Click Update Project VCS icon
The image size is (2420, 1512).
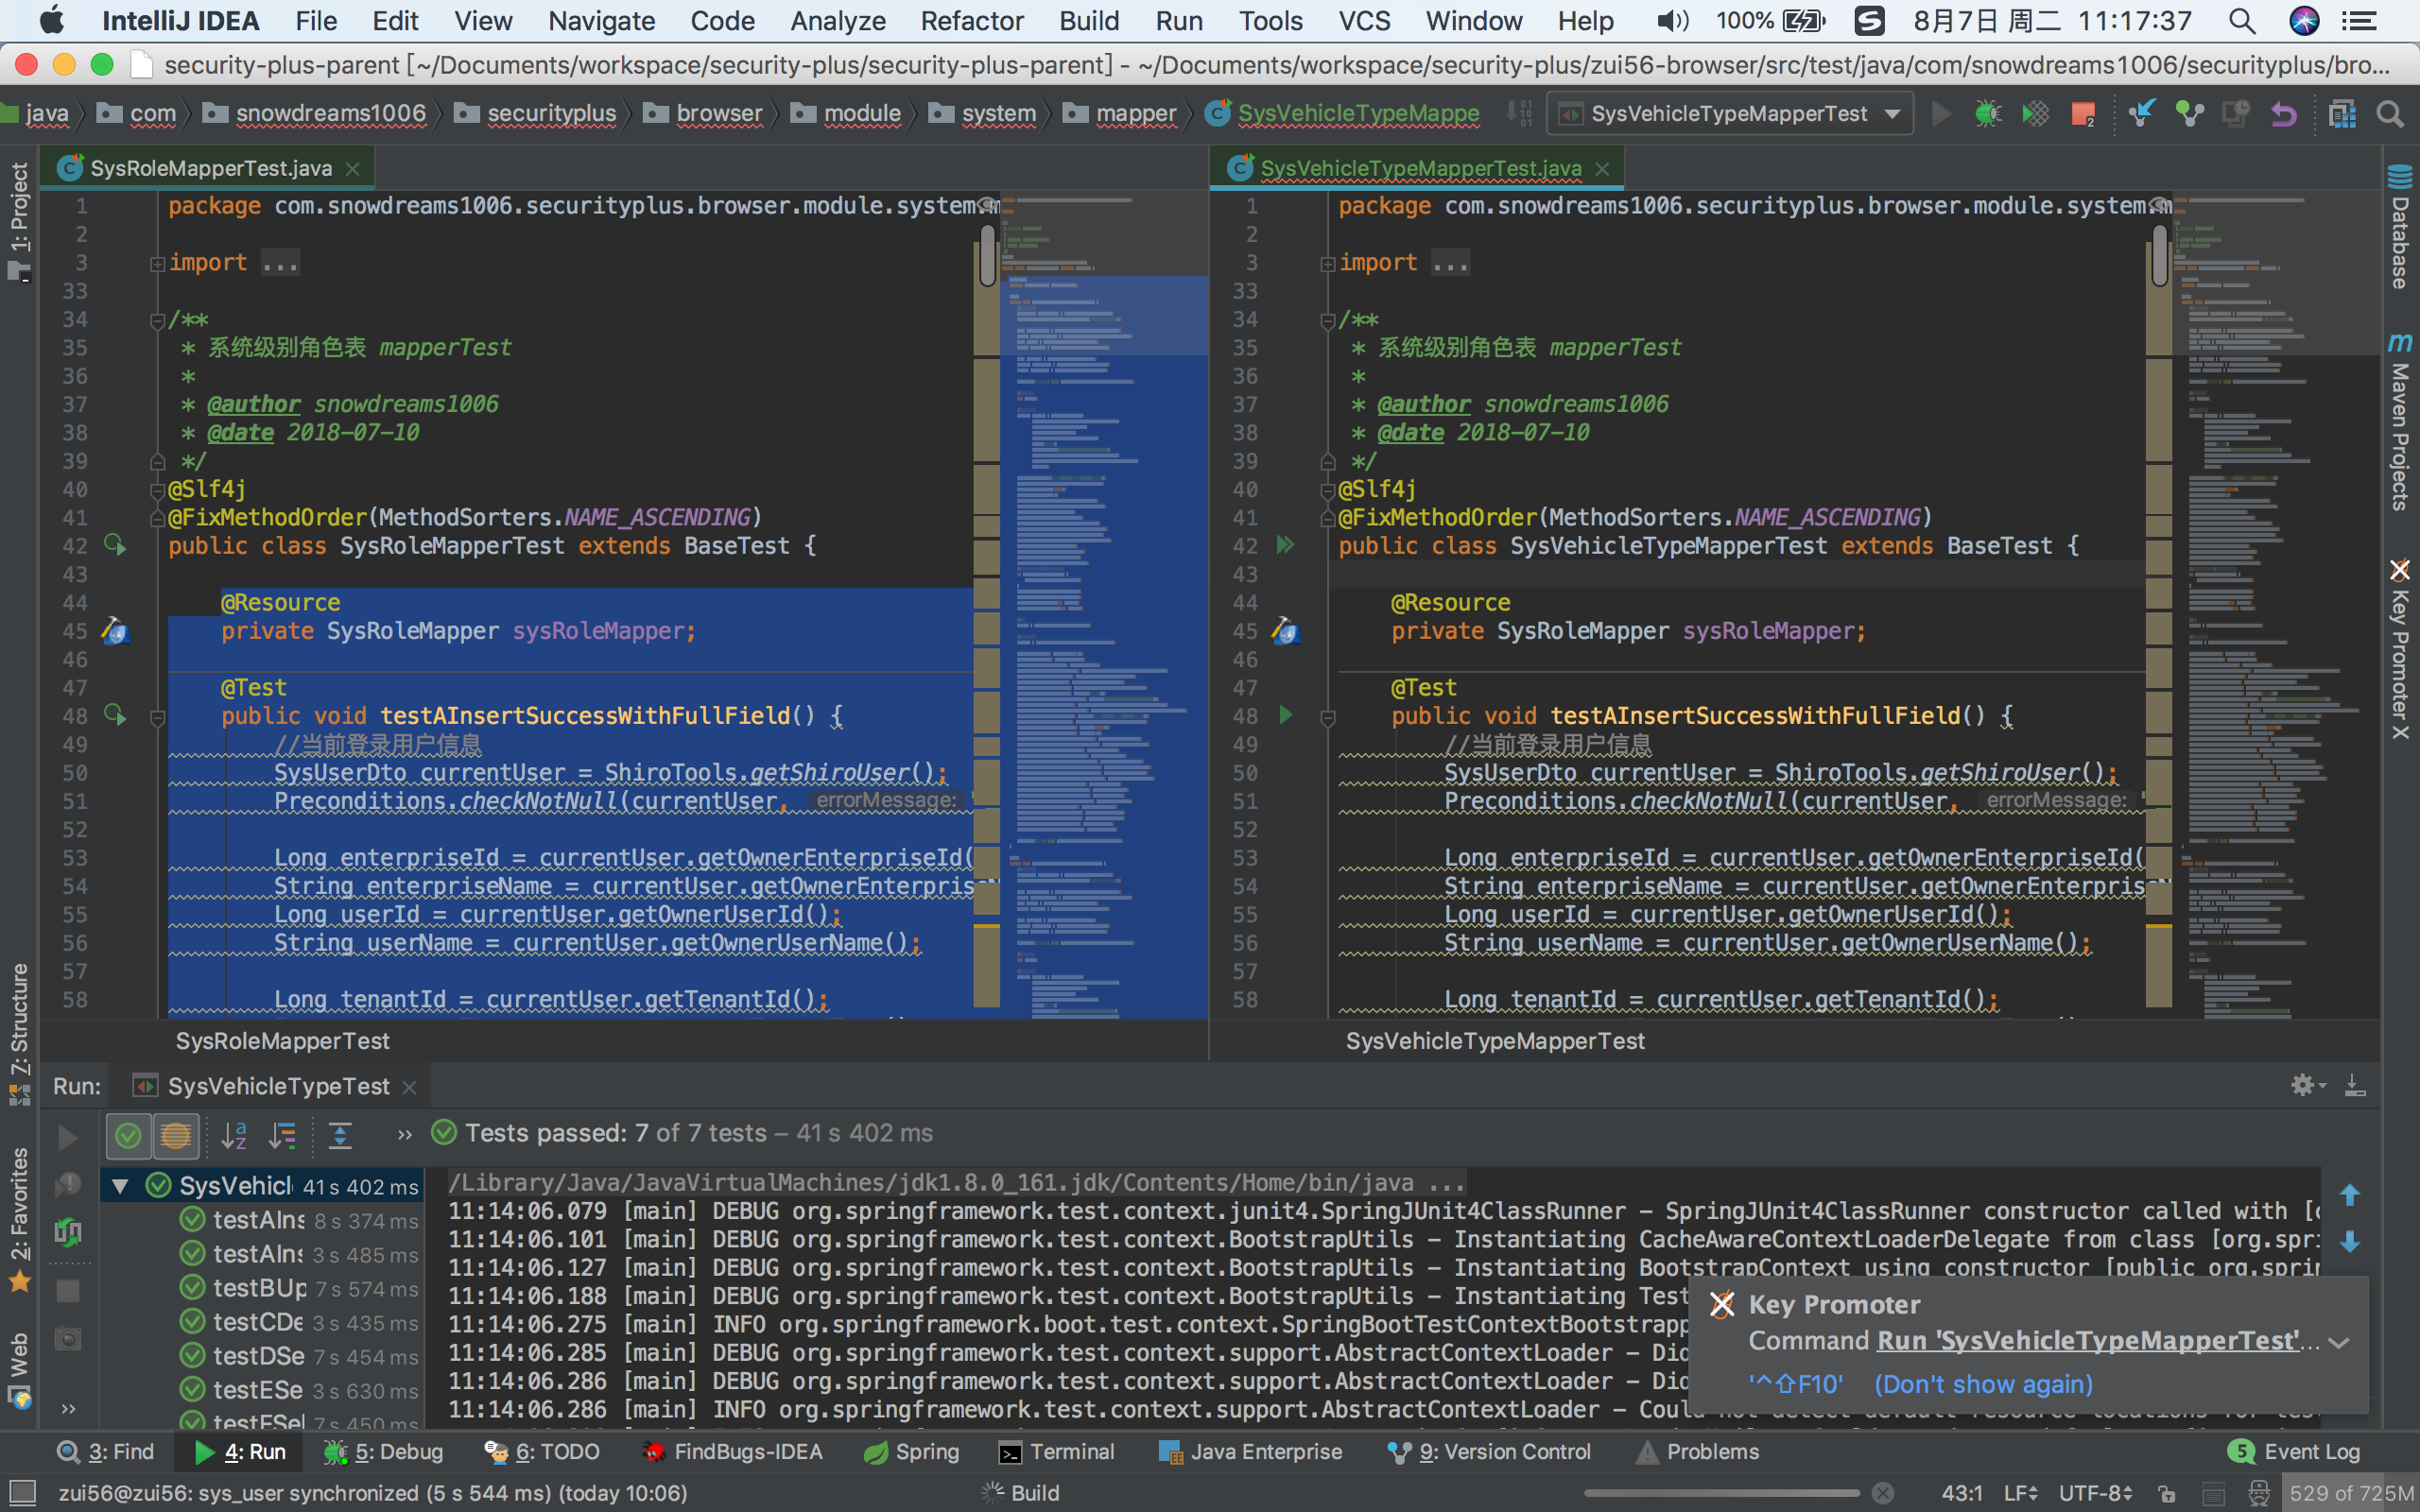pos(2141,114)
